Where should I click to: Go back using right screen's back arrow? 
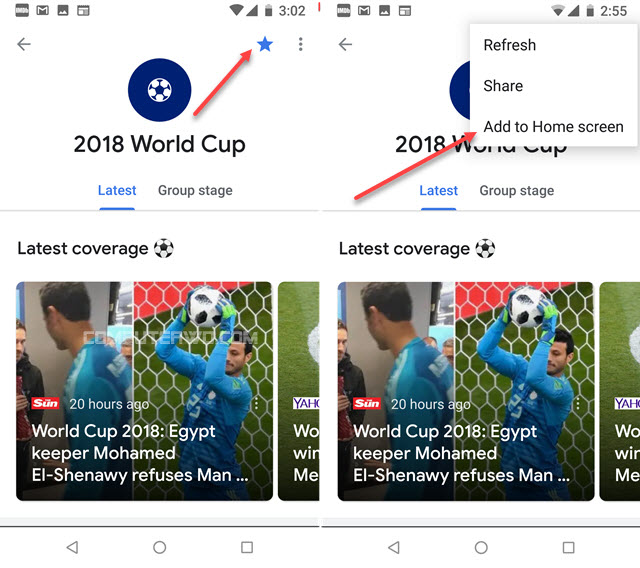tap(345, 44)
